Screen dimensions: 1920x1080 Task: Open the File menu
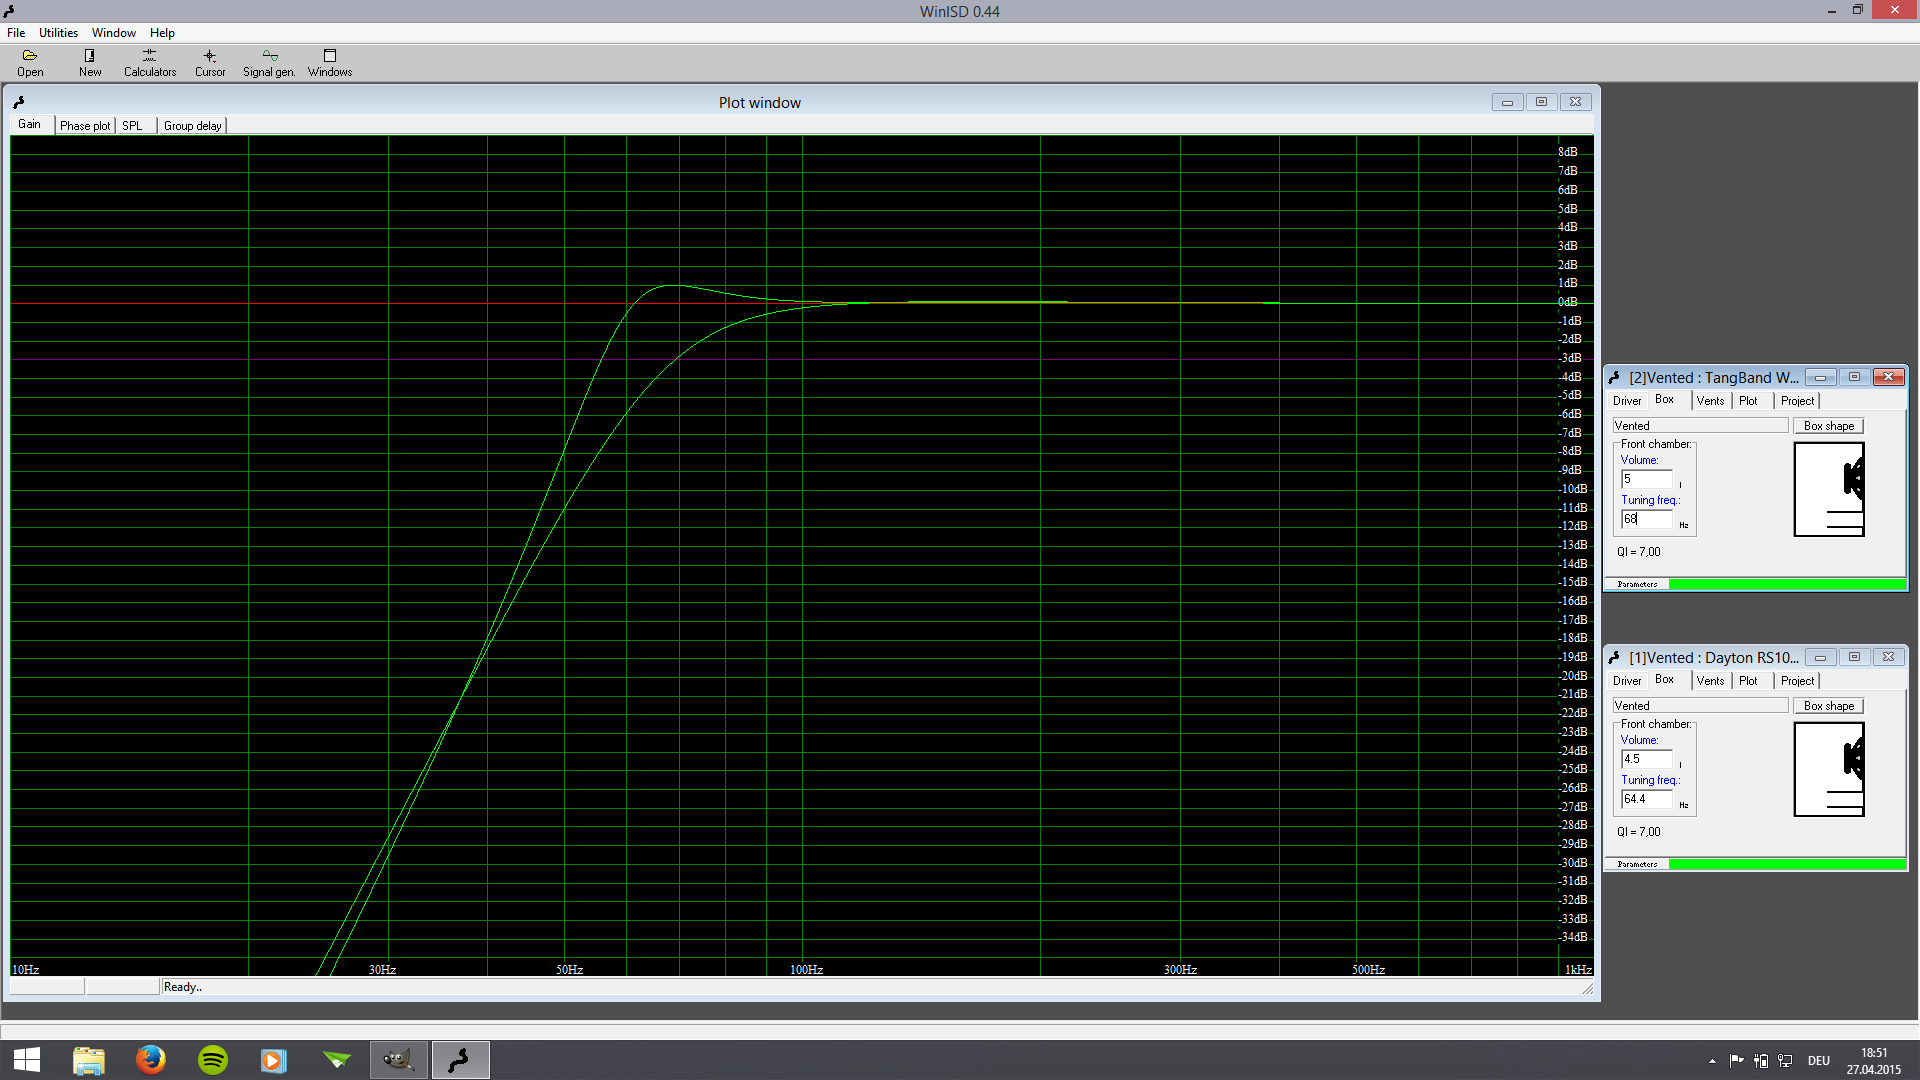[x=16, y=33]
